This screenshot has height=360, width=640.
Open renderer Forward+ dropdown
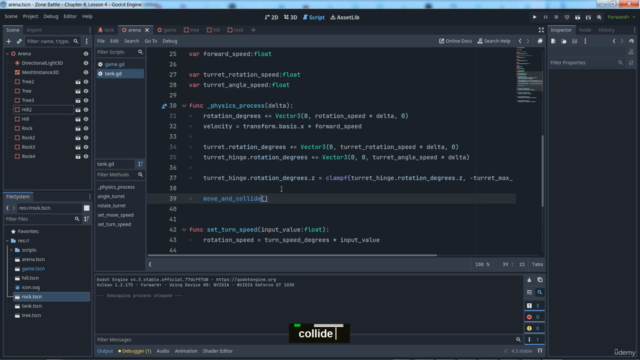pos(621,17)
